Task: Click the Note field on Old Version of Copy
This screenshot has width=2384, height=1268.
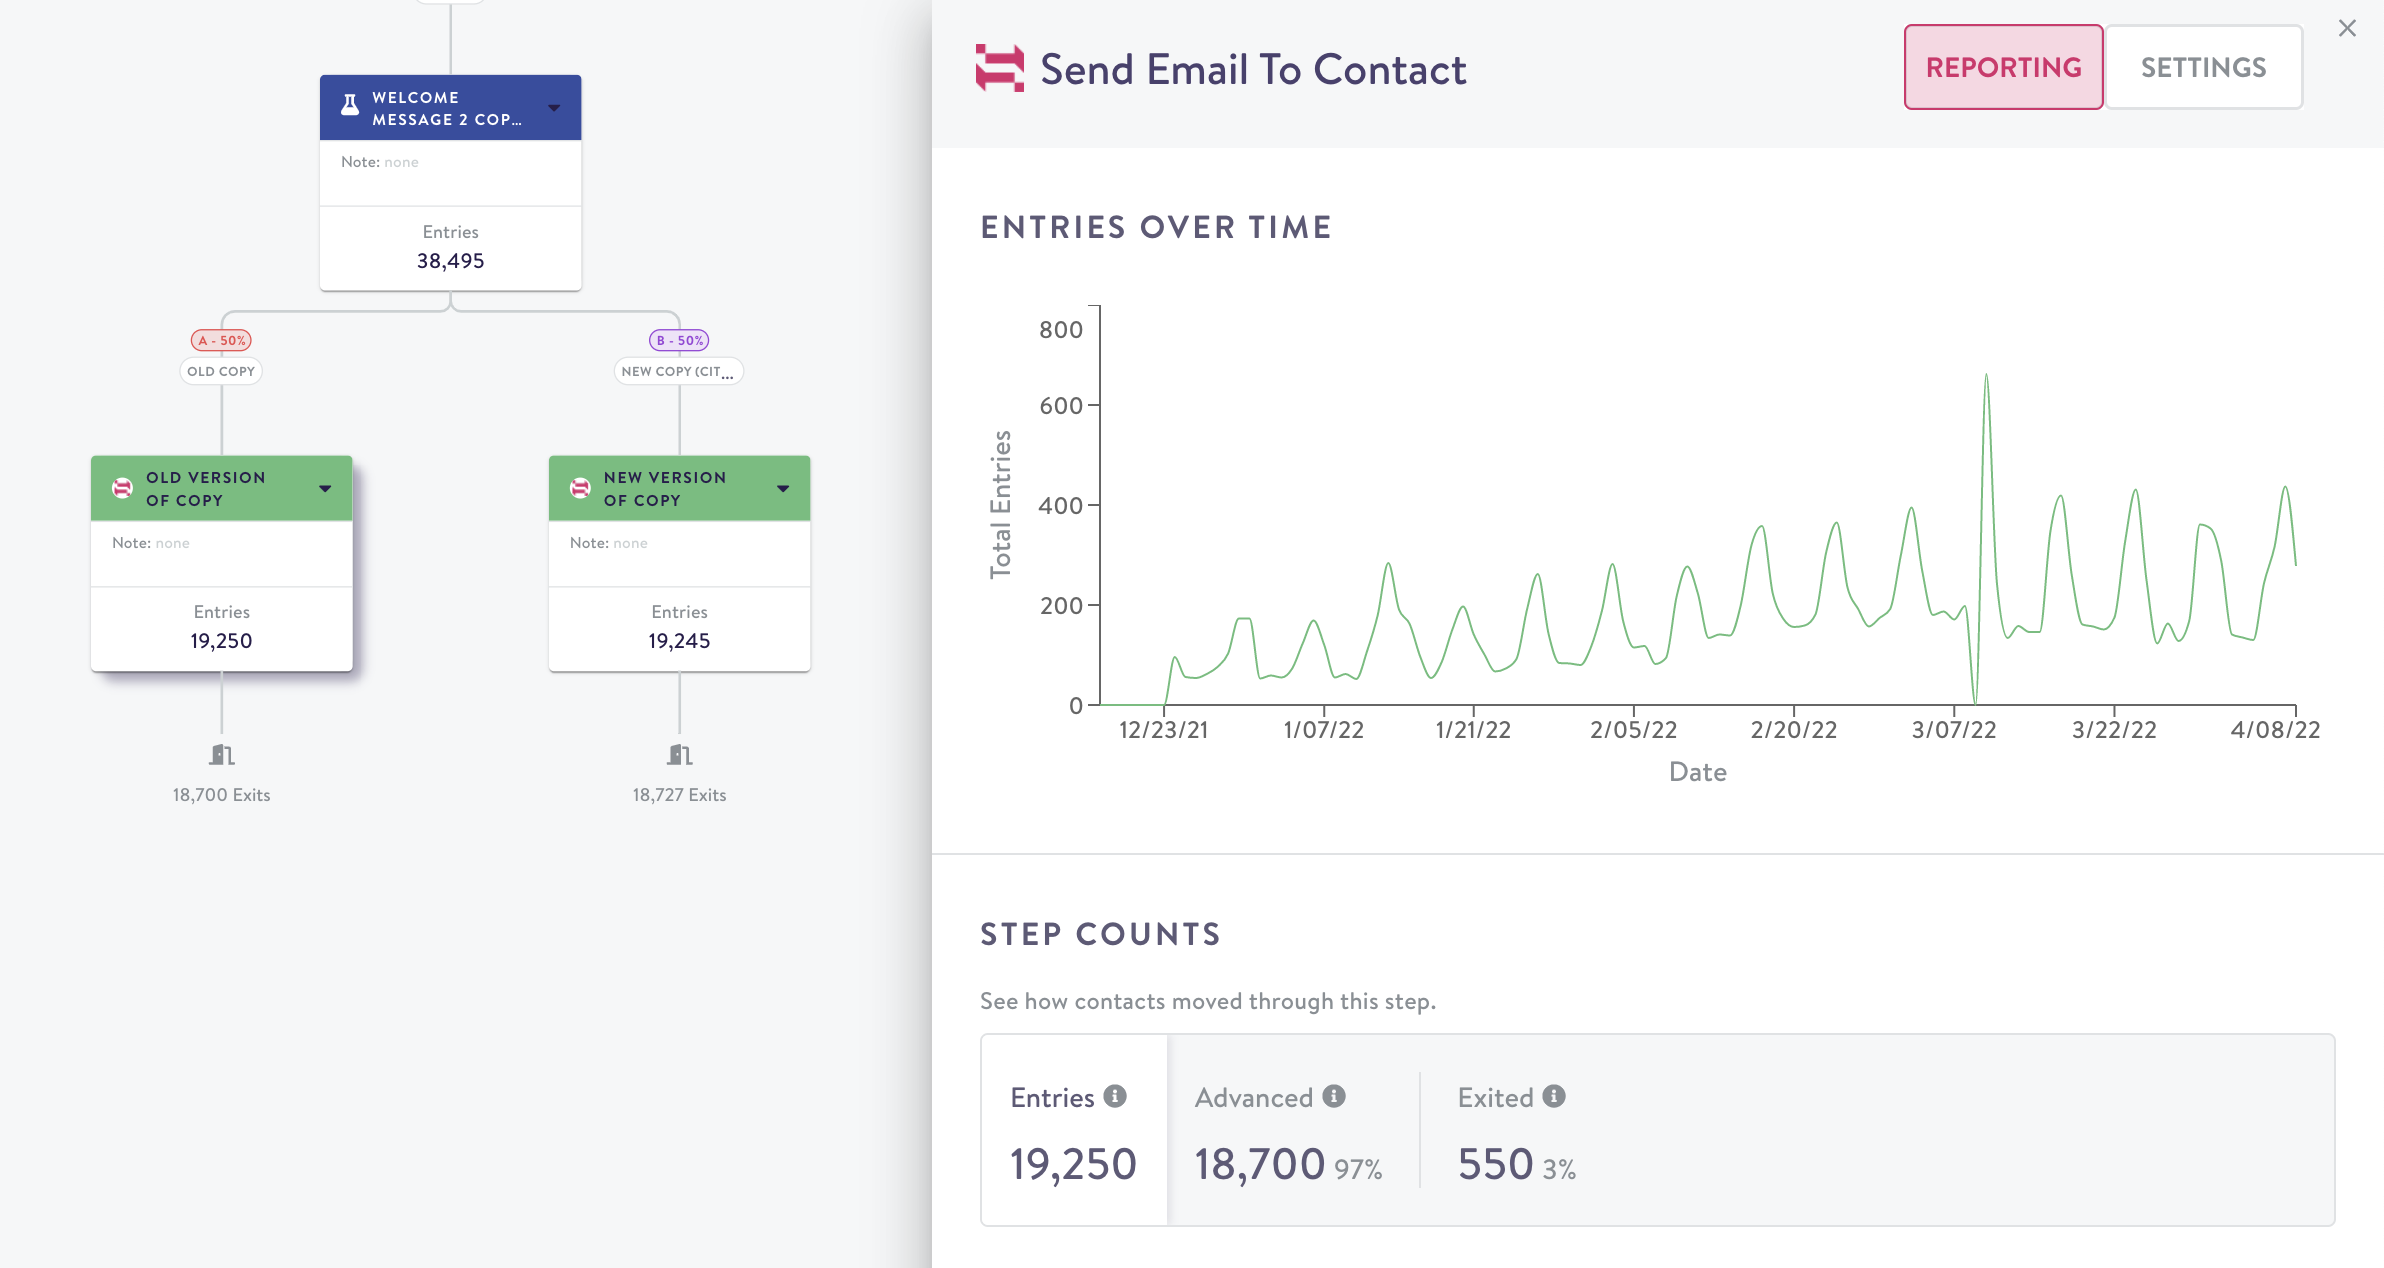Action: coord(221,553)
